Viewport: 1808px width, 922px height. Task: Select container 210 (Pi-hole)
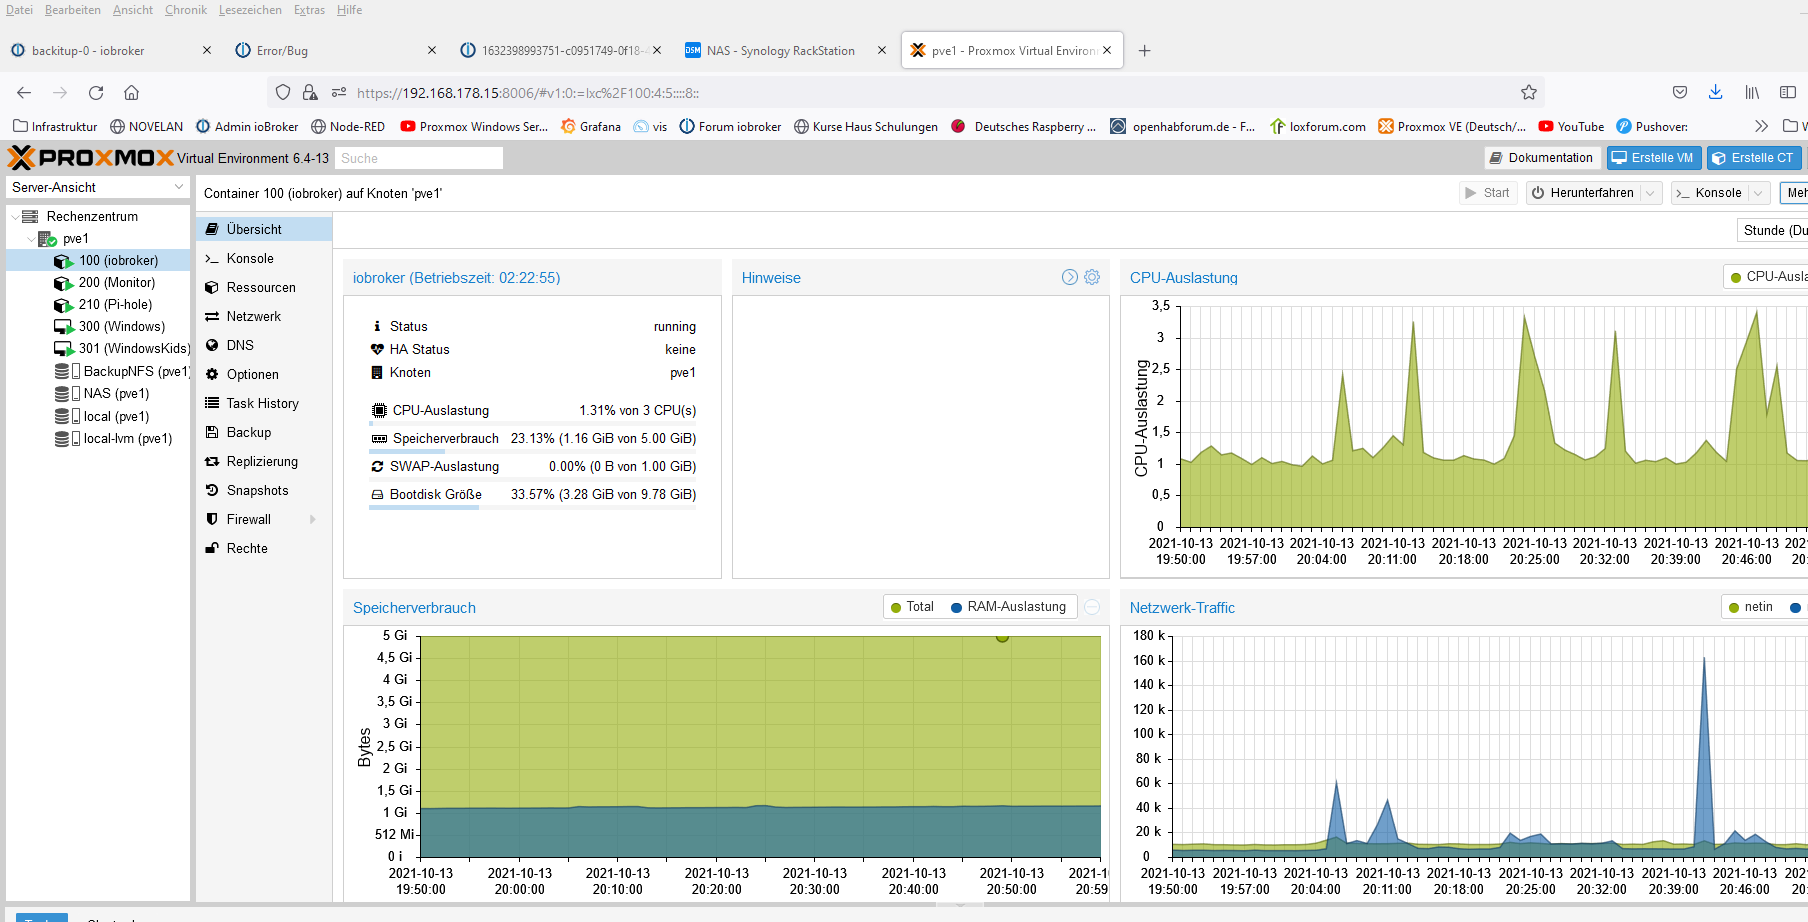(x=98, y=304)
